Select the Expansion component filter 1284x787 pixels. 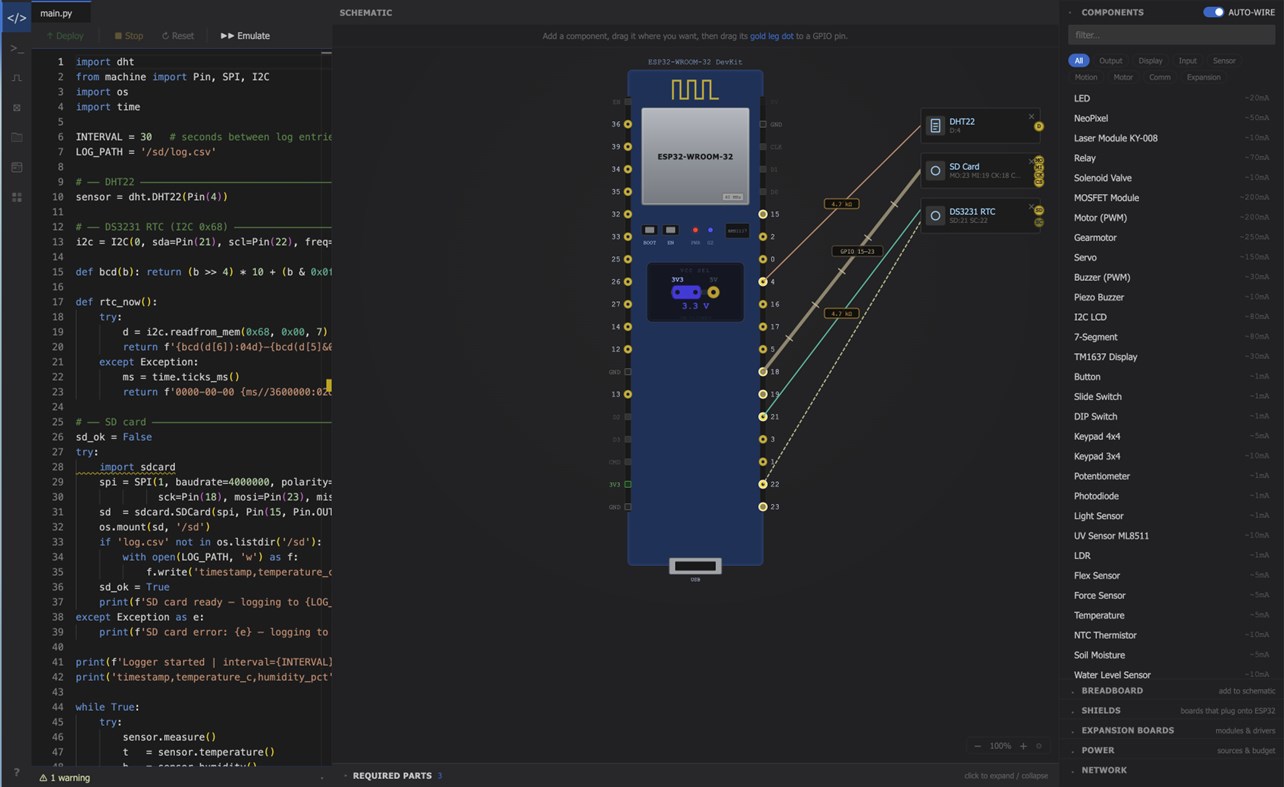tap(1203, 77)
